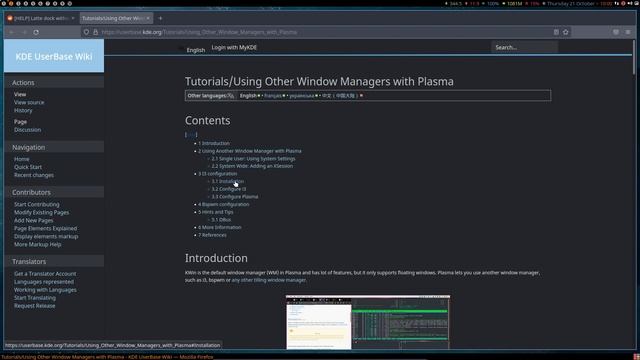Jump to 2.1 Single User: System Settings
Viewport: 640px width, 360px height.
coord(253,159)
